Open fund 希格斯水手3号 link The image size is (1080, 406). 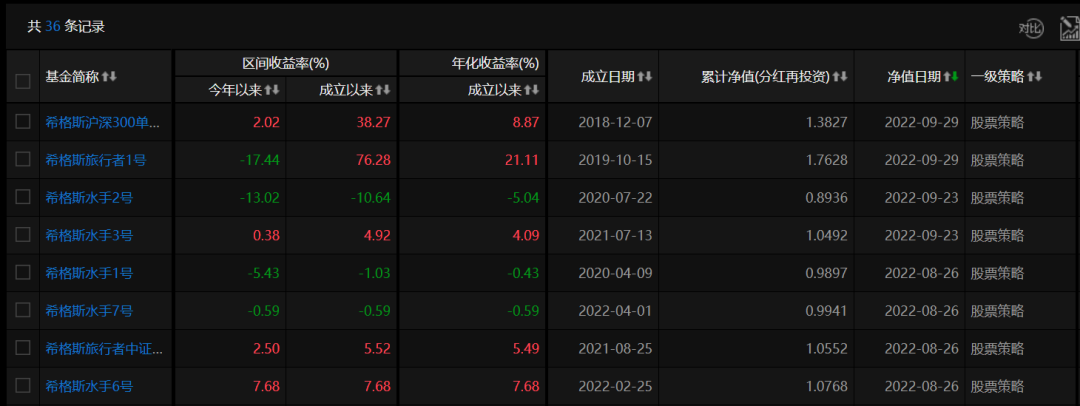[89, 236]
